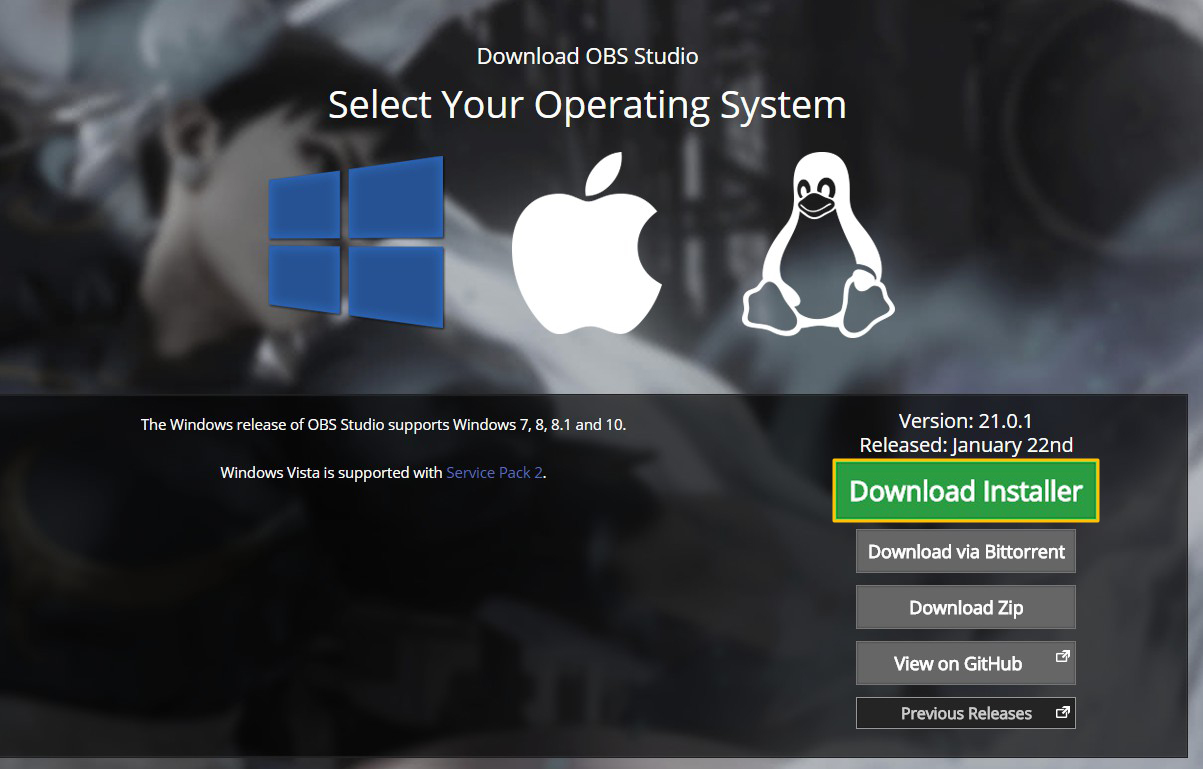Open View on GitHub link button
Viewport: 1203px width, 769px height.
click(966, 663)
